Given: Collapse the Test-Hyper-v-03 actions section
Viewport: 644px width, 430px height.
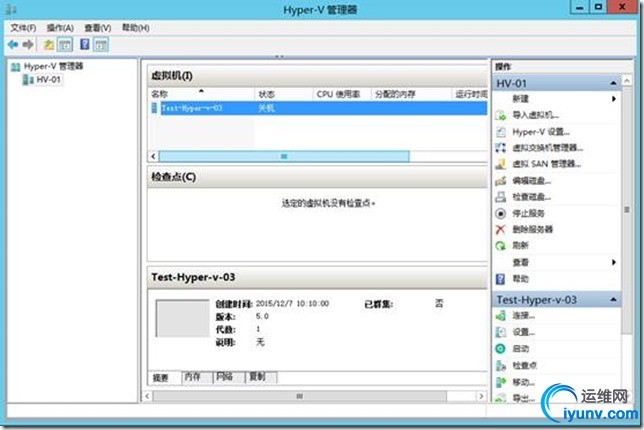Looking at the screenshot, I should 613,300.
